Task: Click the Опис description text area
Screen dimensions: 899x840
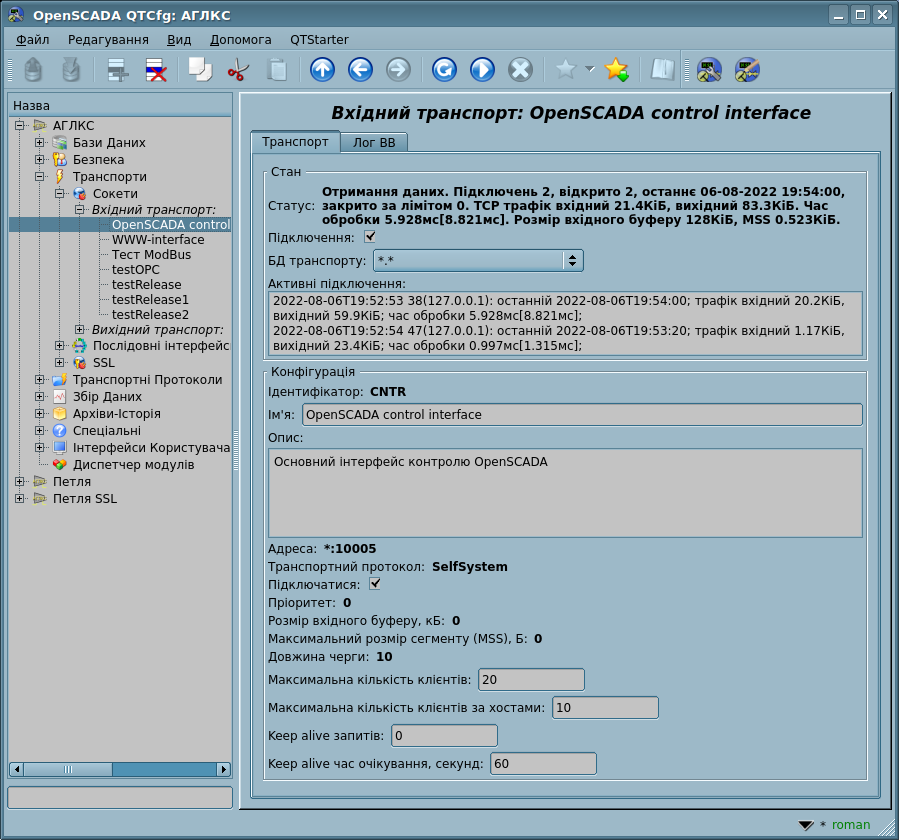Action: (x=565, y=493)
